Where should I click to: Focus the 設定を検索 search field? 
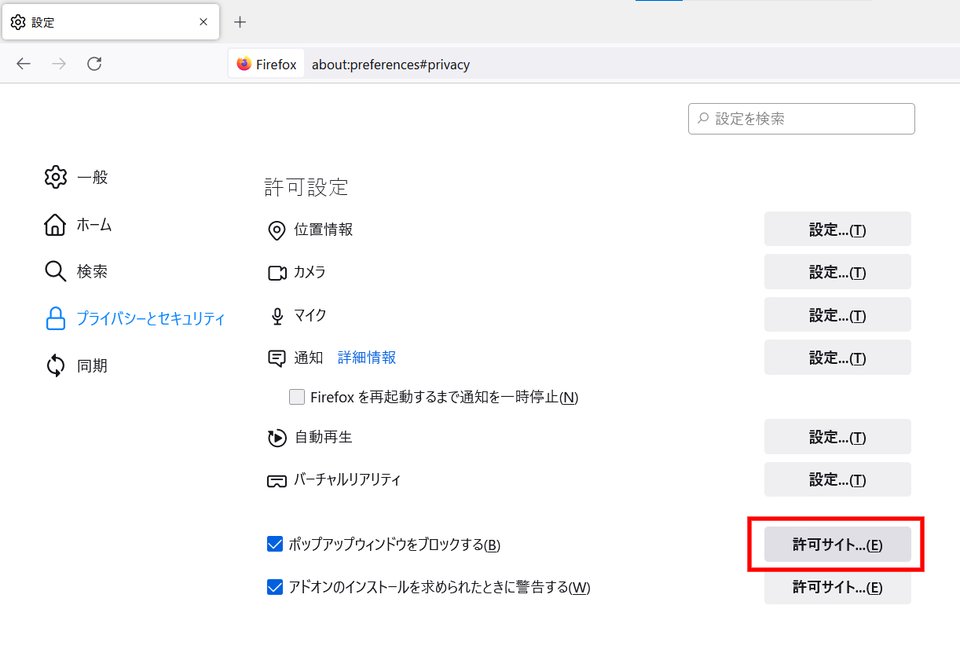pyautogui.click(x=801, y=119)
